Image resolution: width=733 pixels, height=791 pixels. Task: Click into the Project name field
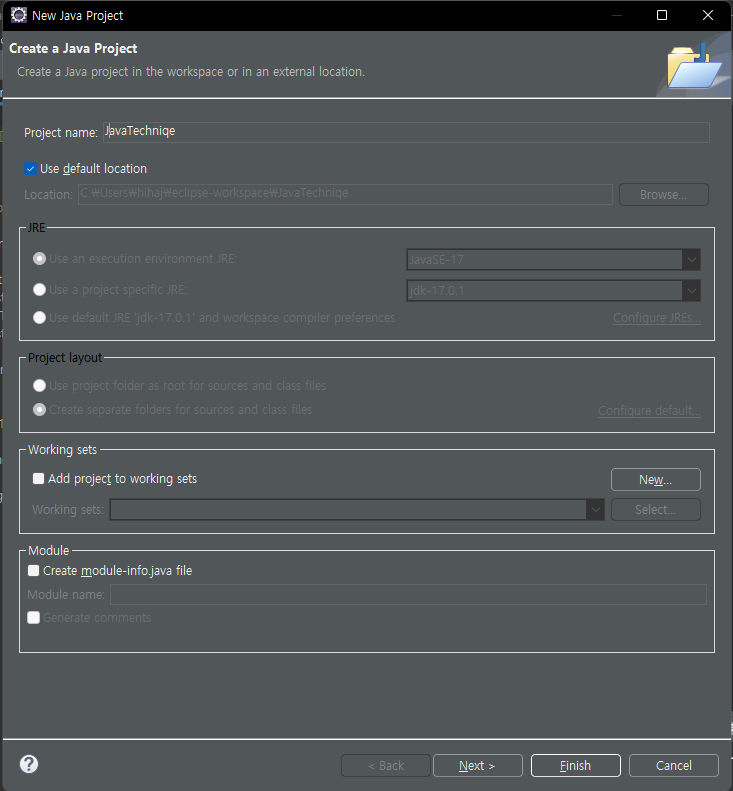pos(406,132)
